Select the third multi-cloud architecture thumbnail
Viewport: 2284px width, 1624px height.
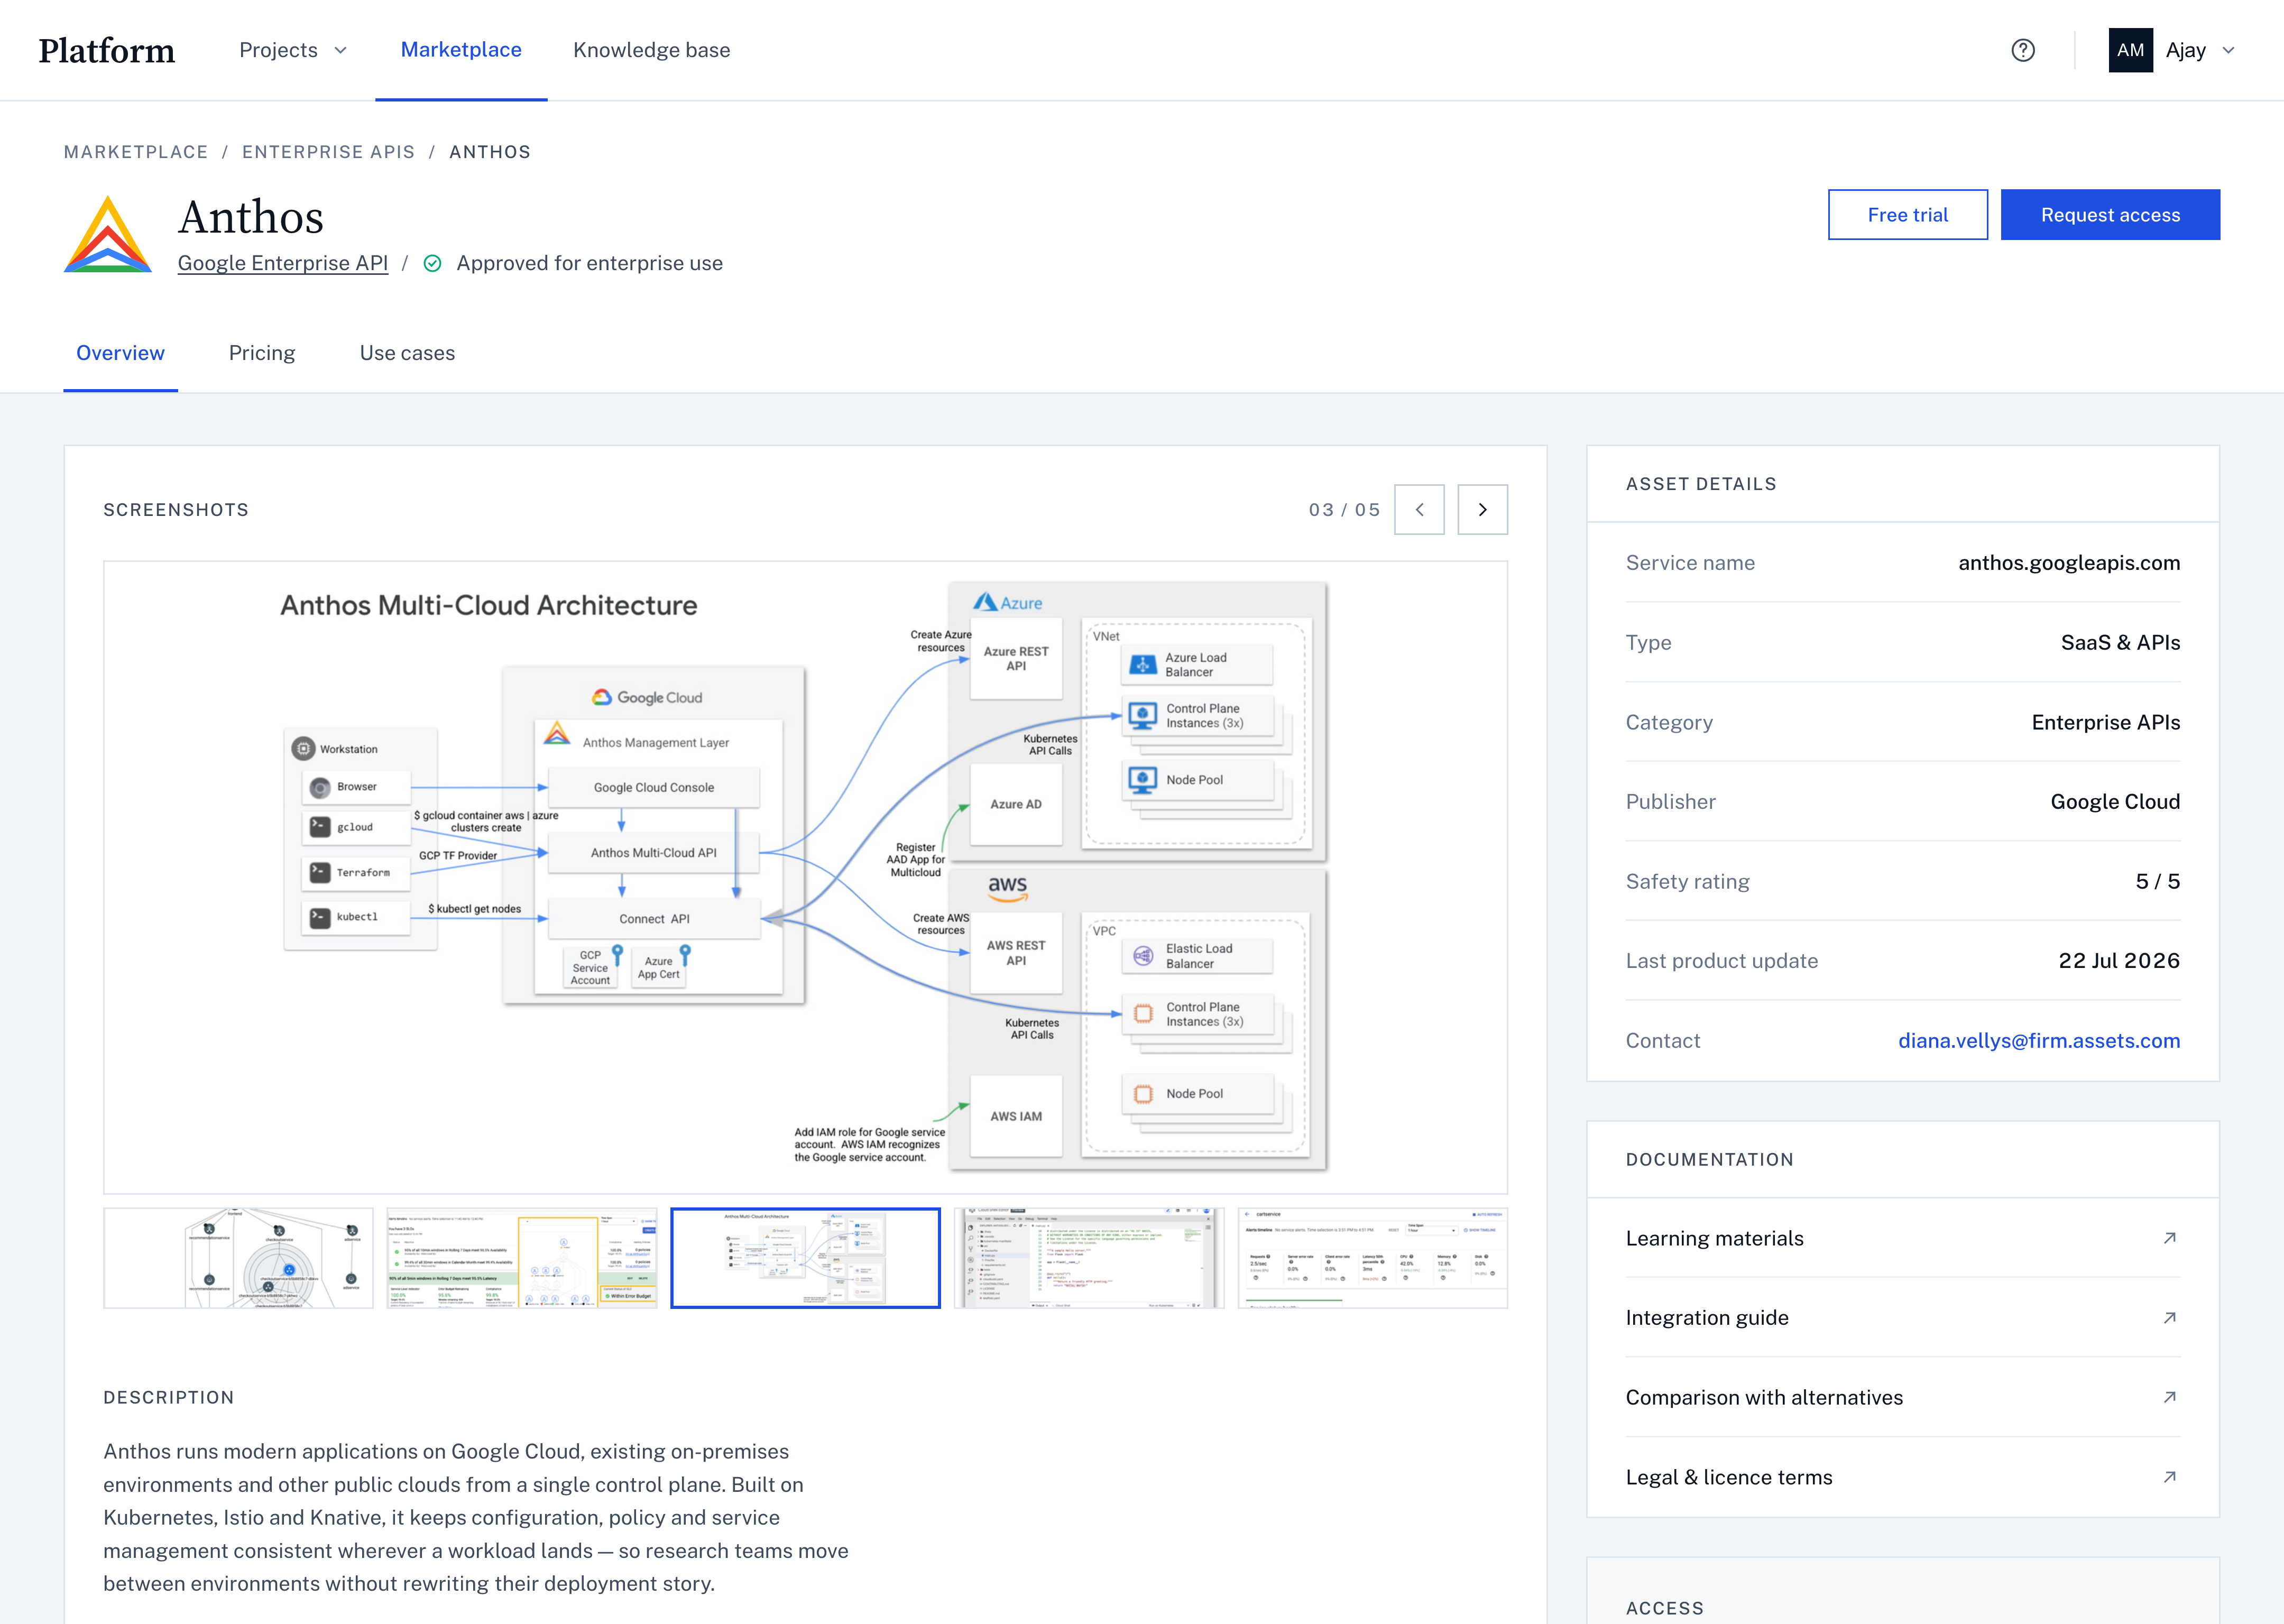(x=805, y=1258)
